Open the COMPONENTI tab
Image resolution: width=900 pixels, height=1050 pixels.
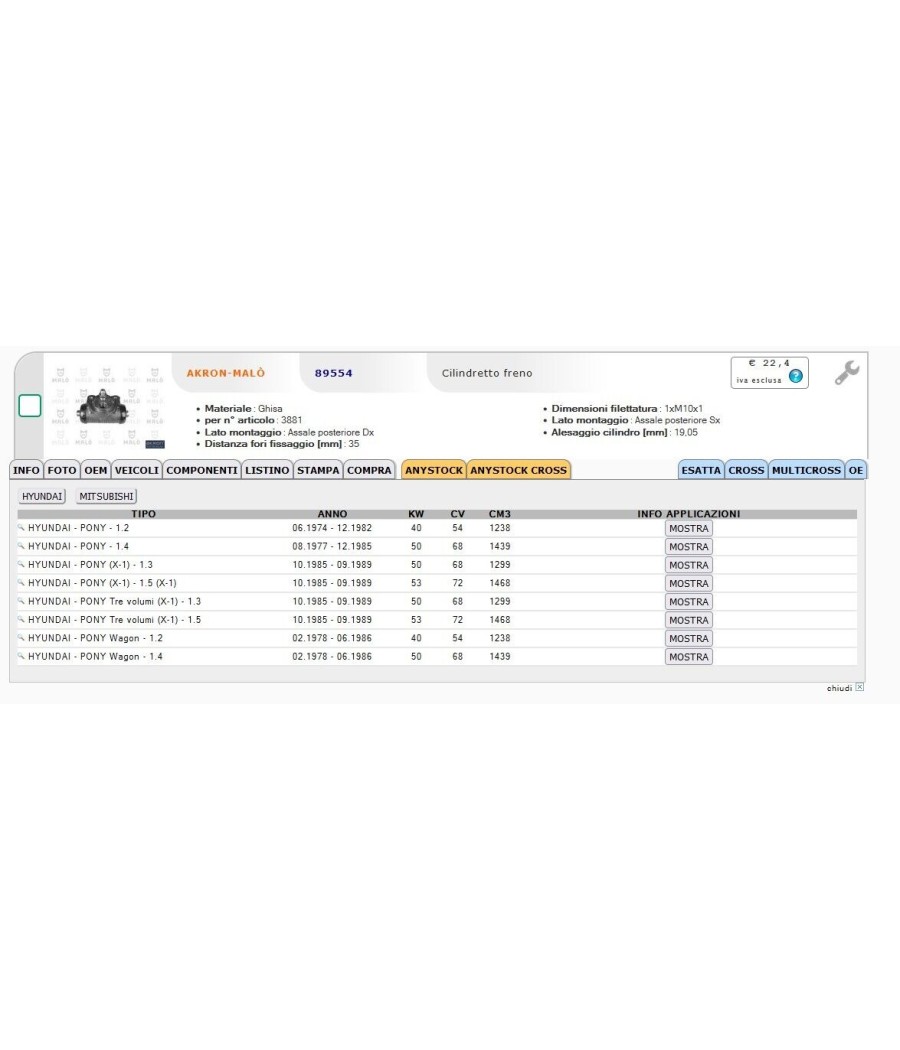pyautogui.click(x=202, y=470)
